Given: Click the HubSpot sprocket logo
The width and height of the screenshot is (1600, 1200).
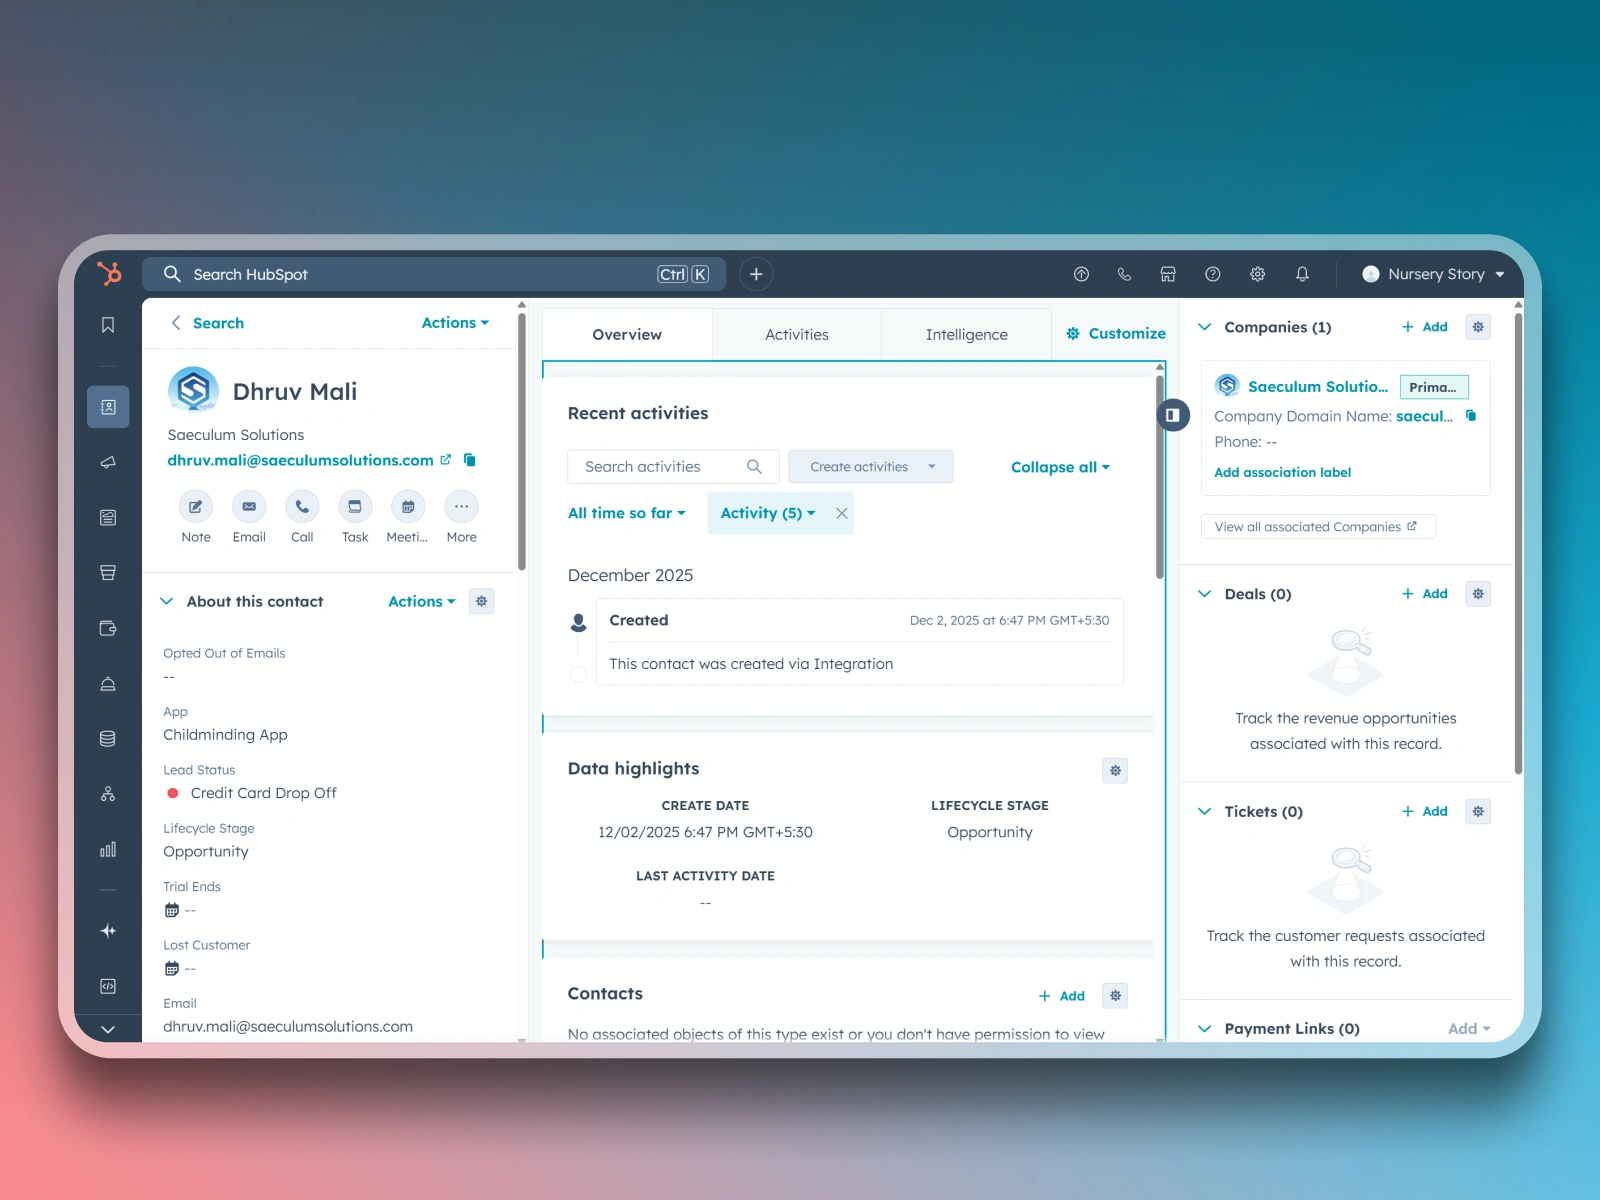Looking at the screenshot, I should coord(109,273).
